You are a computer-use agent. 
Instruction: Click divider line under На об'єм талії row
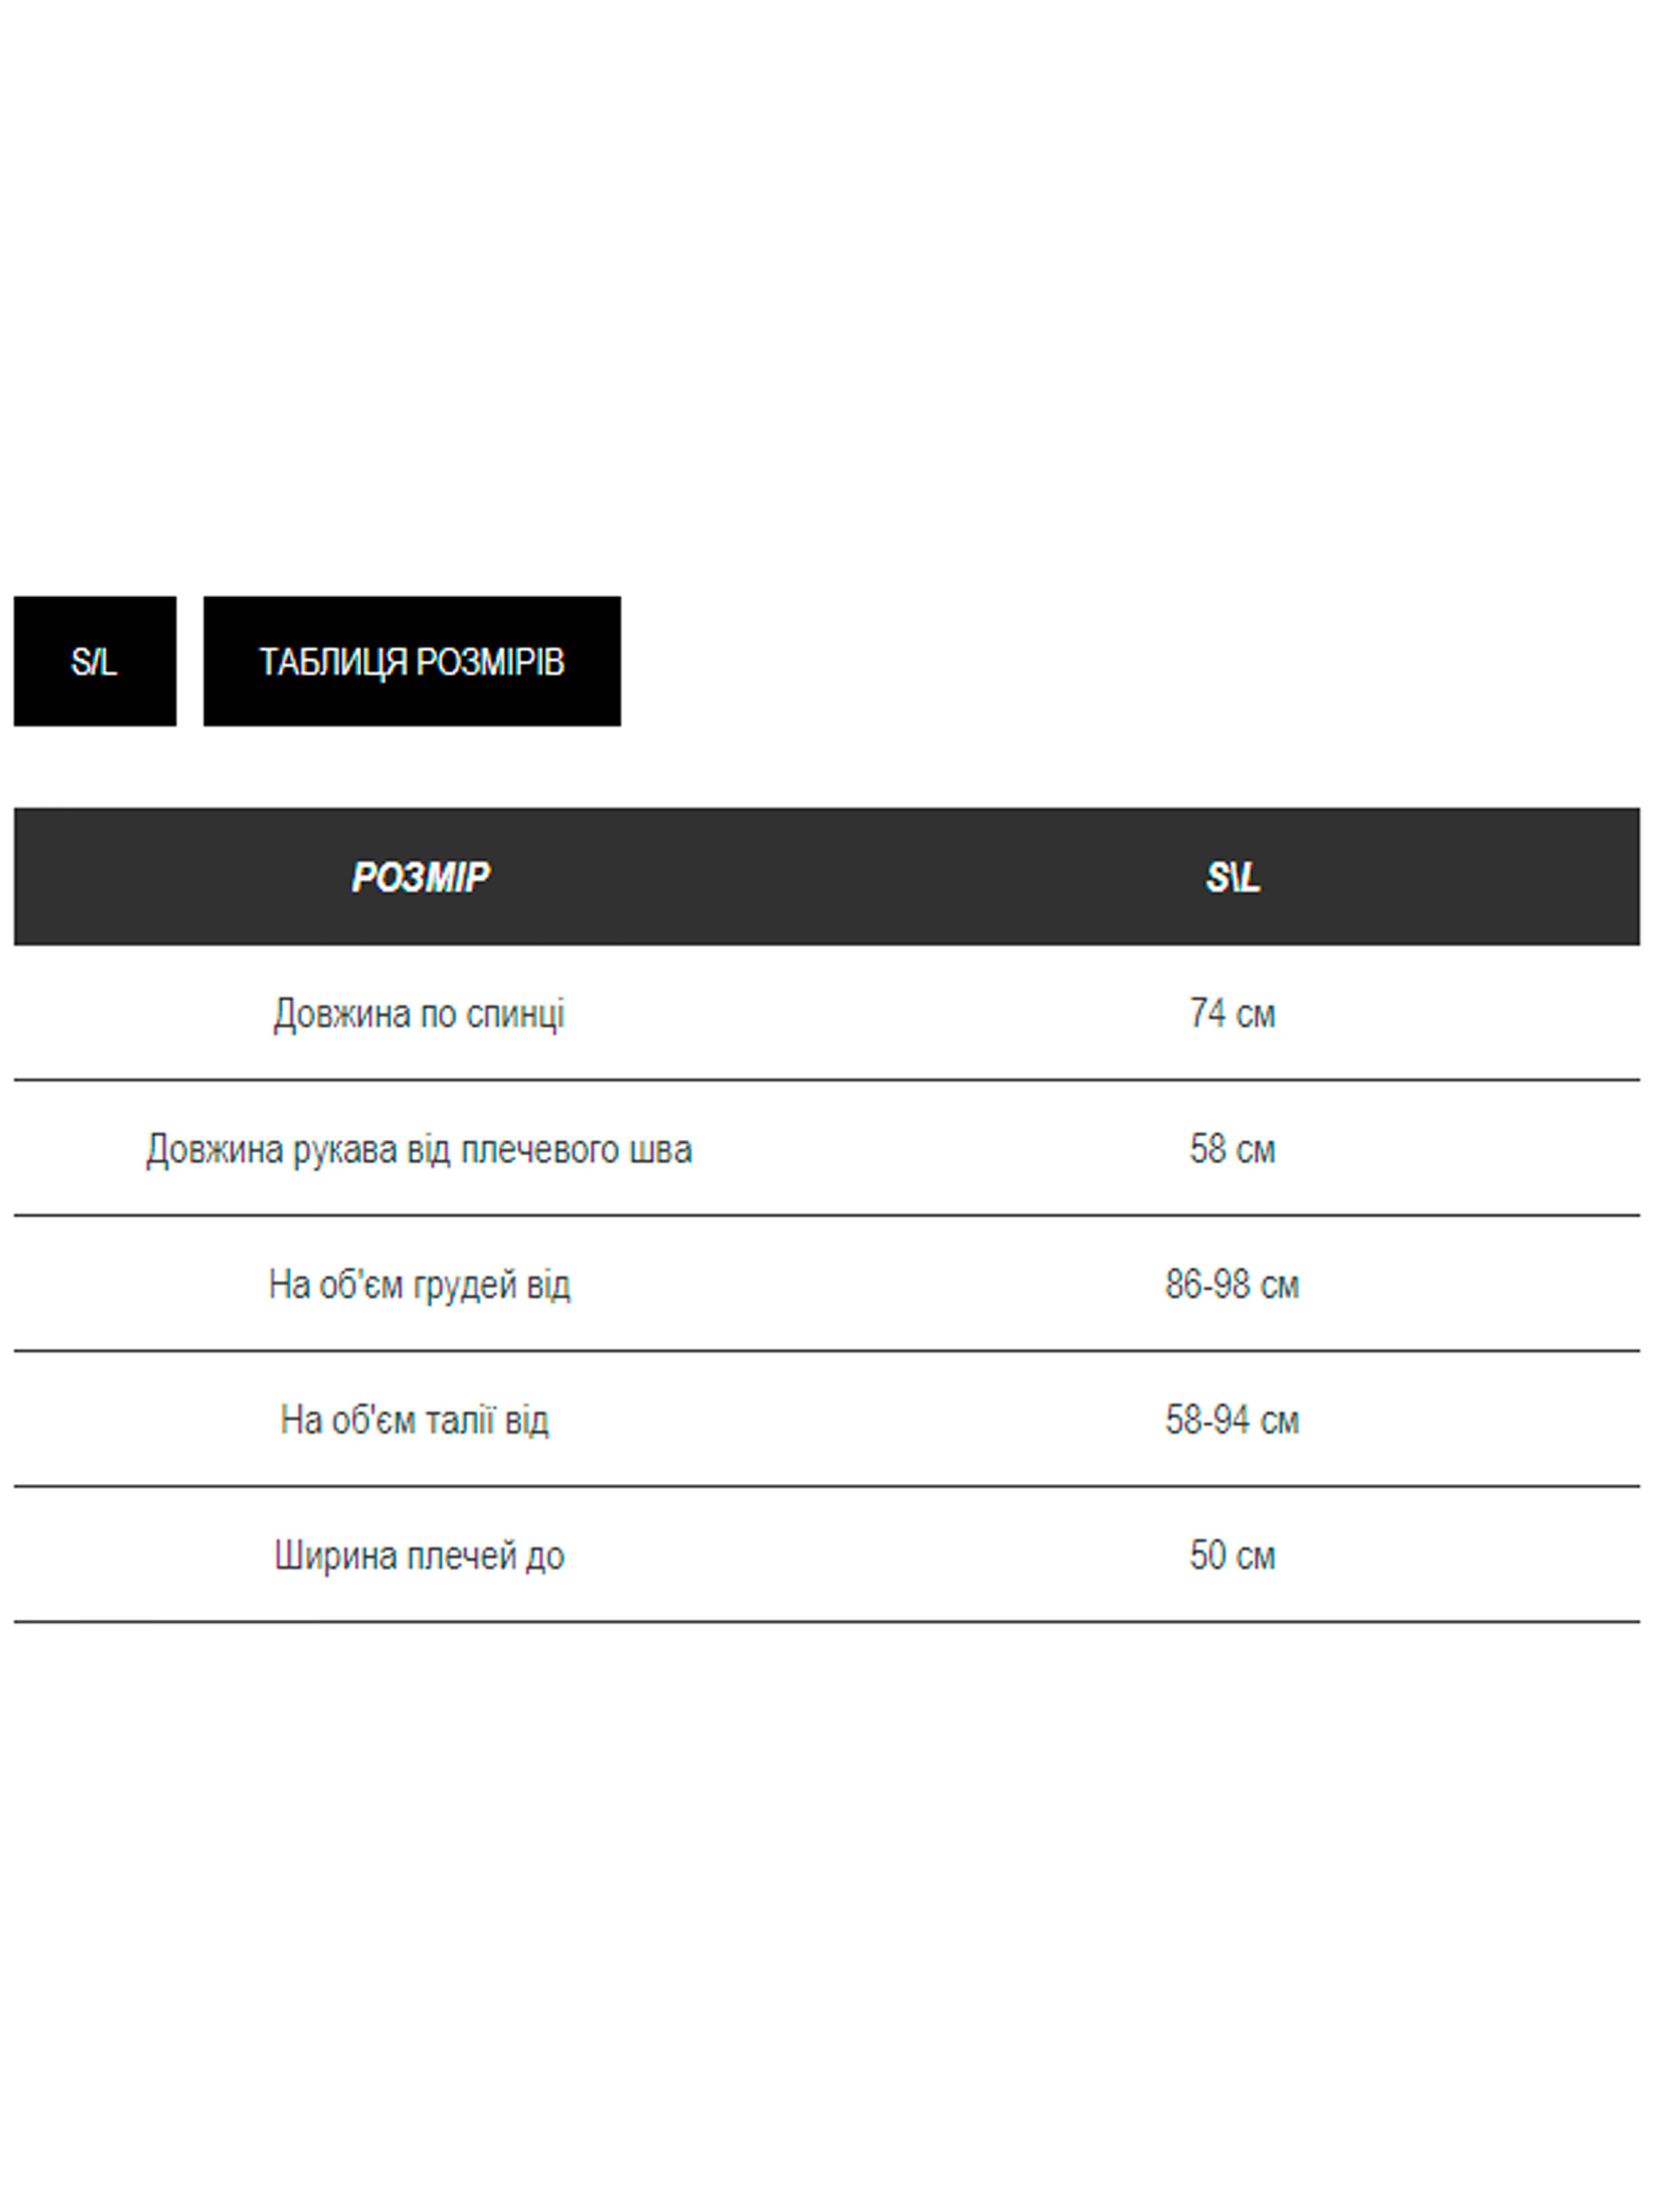coord(827,1486)
